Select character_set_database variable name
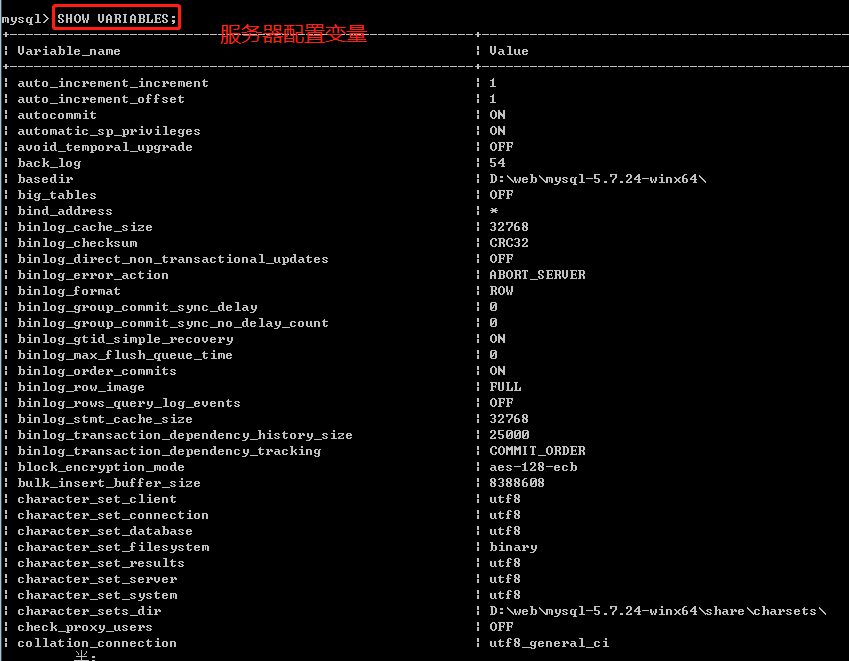Viewport: 849px width, 661px height. pyautogui.click(x=105, y=531)
